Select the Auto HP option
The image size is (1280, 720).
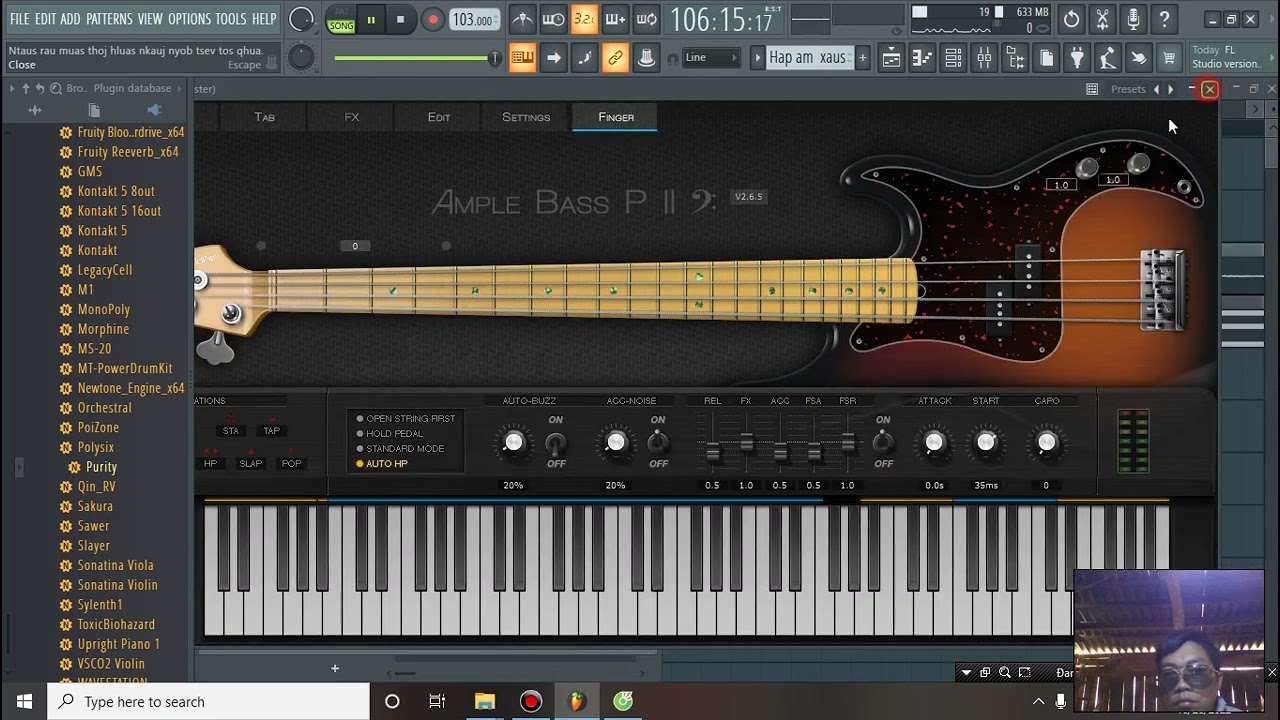point(382,464)
